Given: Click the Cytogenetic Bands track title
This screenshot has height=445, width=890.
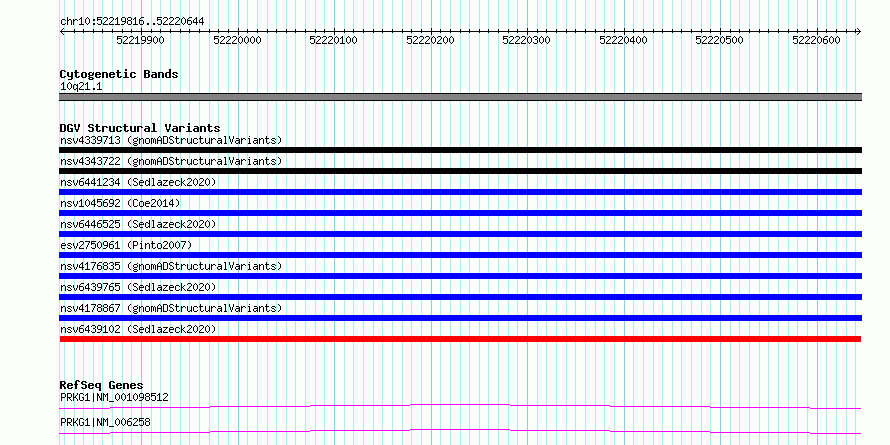Looking at the screenshot, I should coord(119,74).
